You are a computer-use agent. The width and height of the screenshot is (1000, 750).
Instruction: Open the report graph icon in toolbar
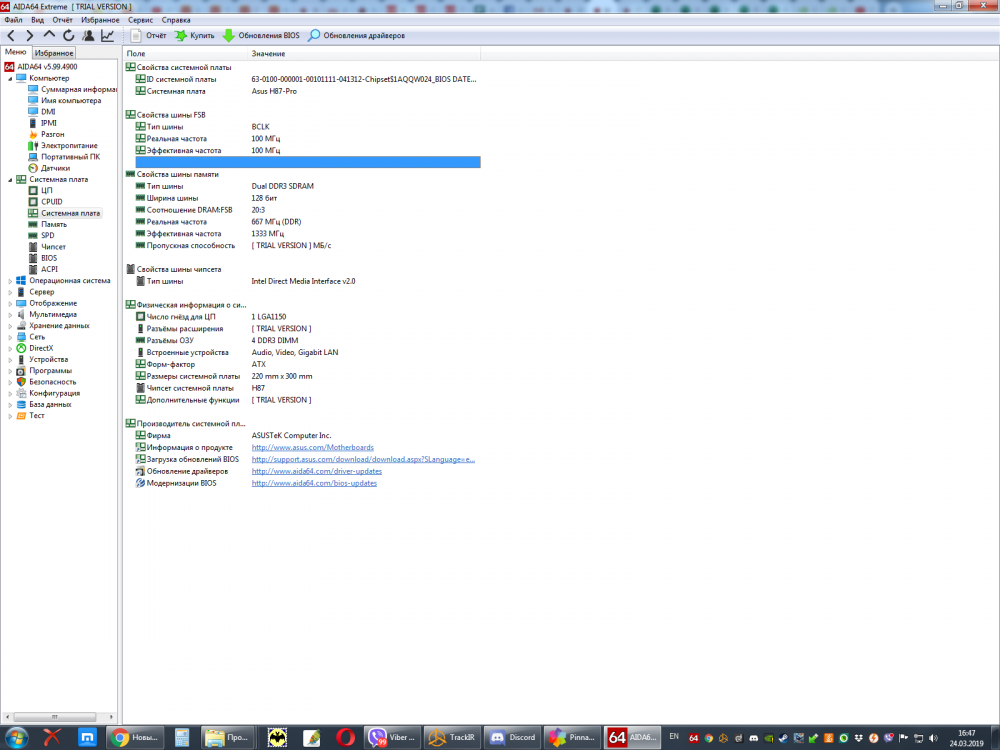click(107, 36)
